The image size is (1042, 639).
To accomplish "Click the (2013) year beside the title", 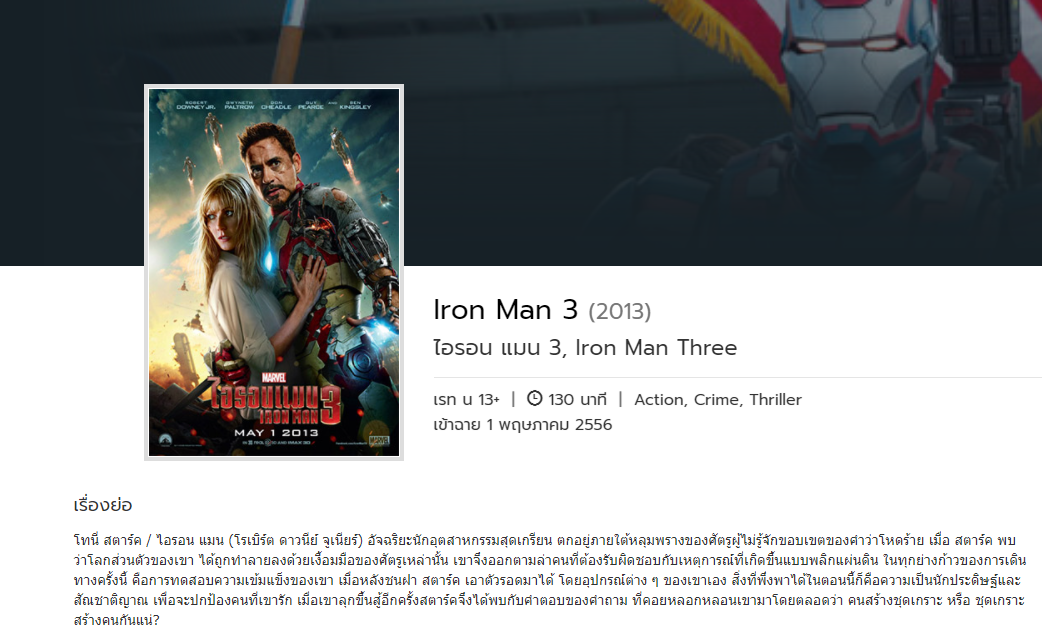I will (619, 312).
